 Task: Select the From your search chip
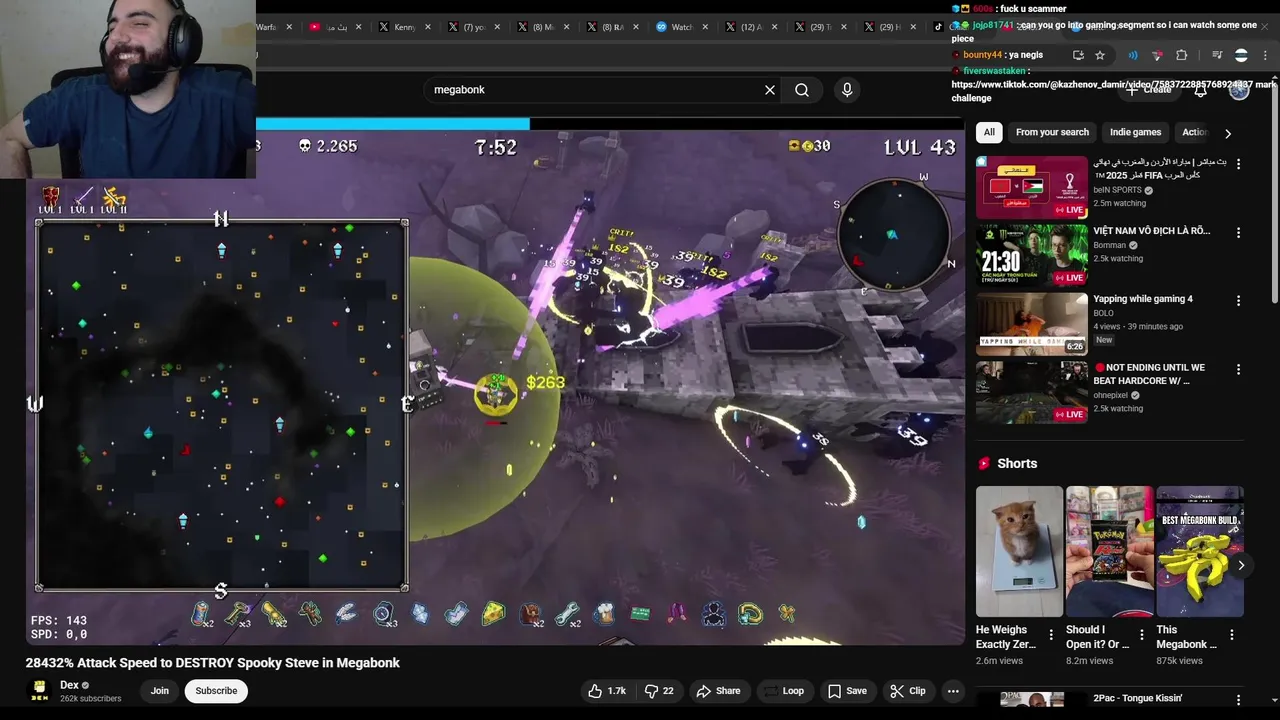pyautogui.click(x=1052, y=132)
